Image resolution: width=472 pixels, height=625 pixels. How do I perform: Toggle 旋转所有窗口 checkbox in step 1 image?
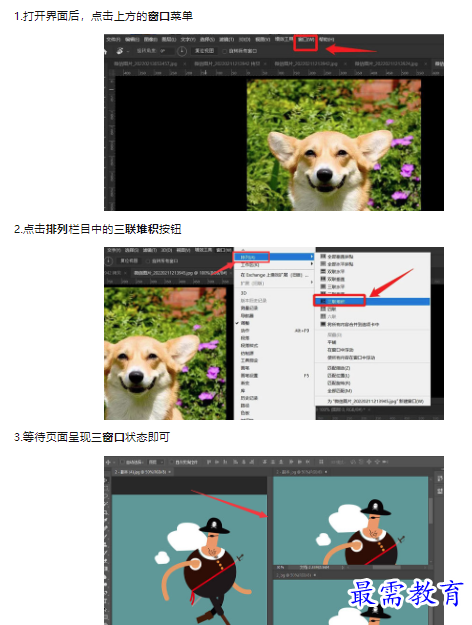pos(224,51)
